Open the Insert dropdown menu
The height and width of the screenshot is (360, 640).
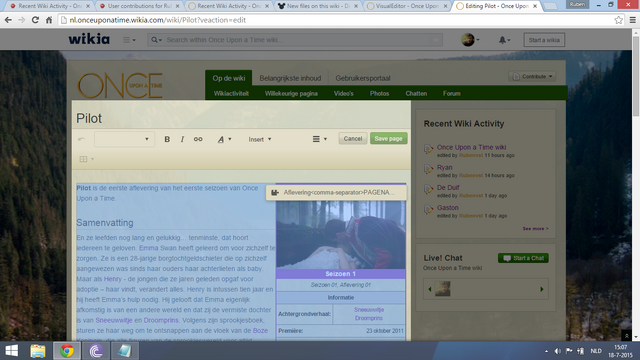pos(260,139)
